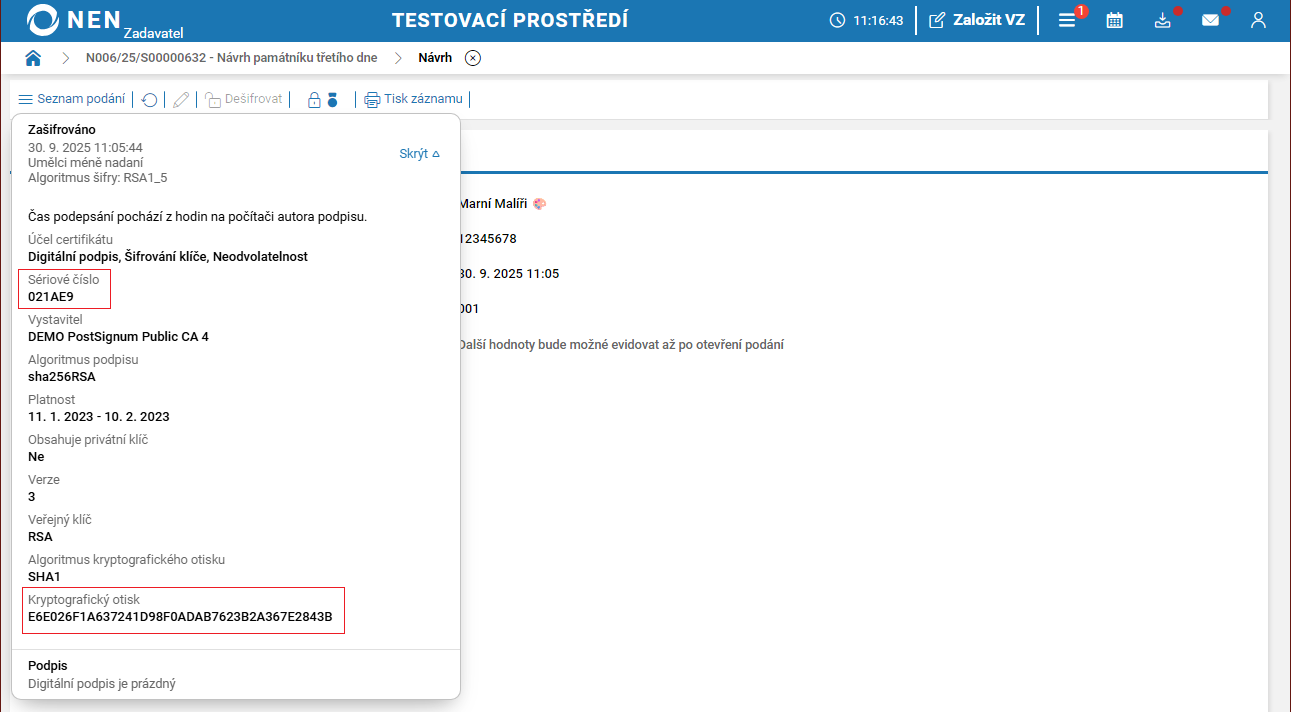Click Založit VZ button
Image resolution: width=1291 pixels, height=712 pixels.
(x=977, y=20)
